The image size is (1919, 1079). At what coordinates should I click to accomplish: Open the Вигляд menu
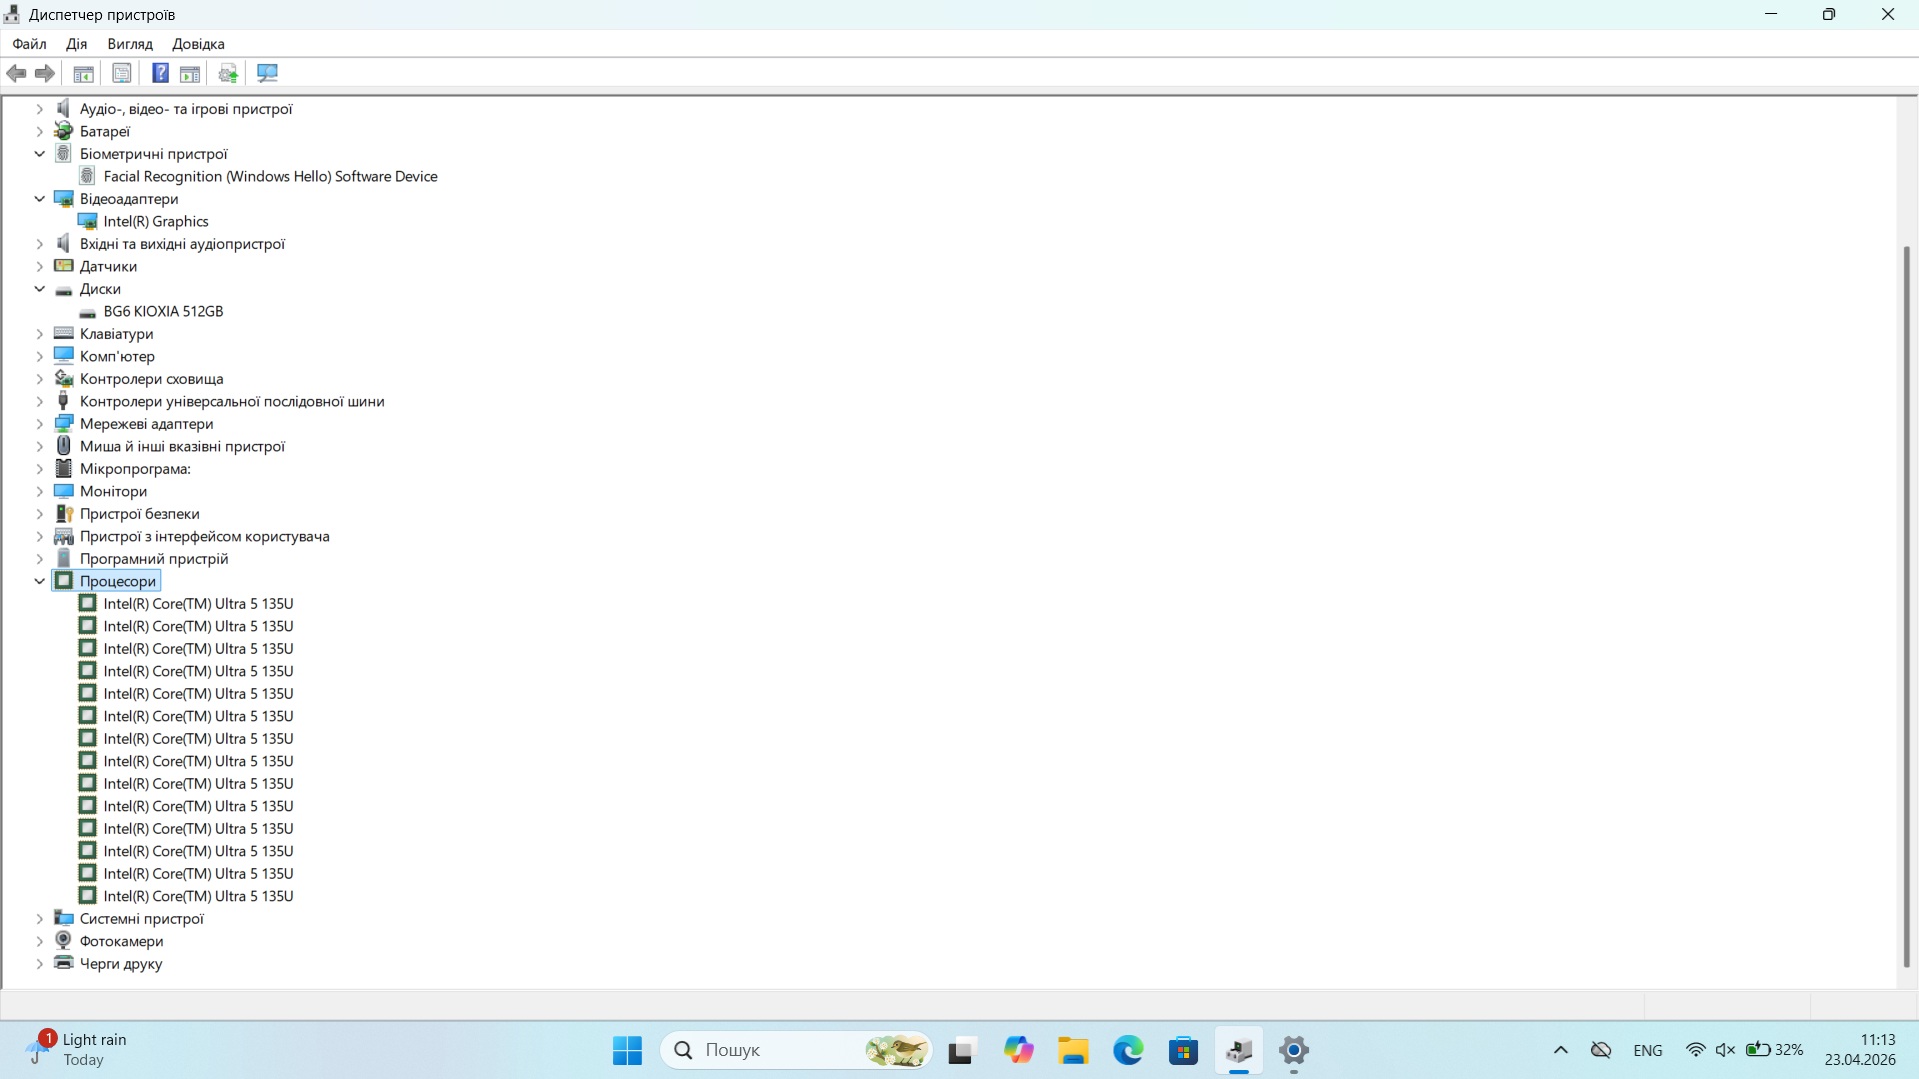point(130,44)
